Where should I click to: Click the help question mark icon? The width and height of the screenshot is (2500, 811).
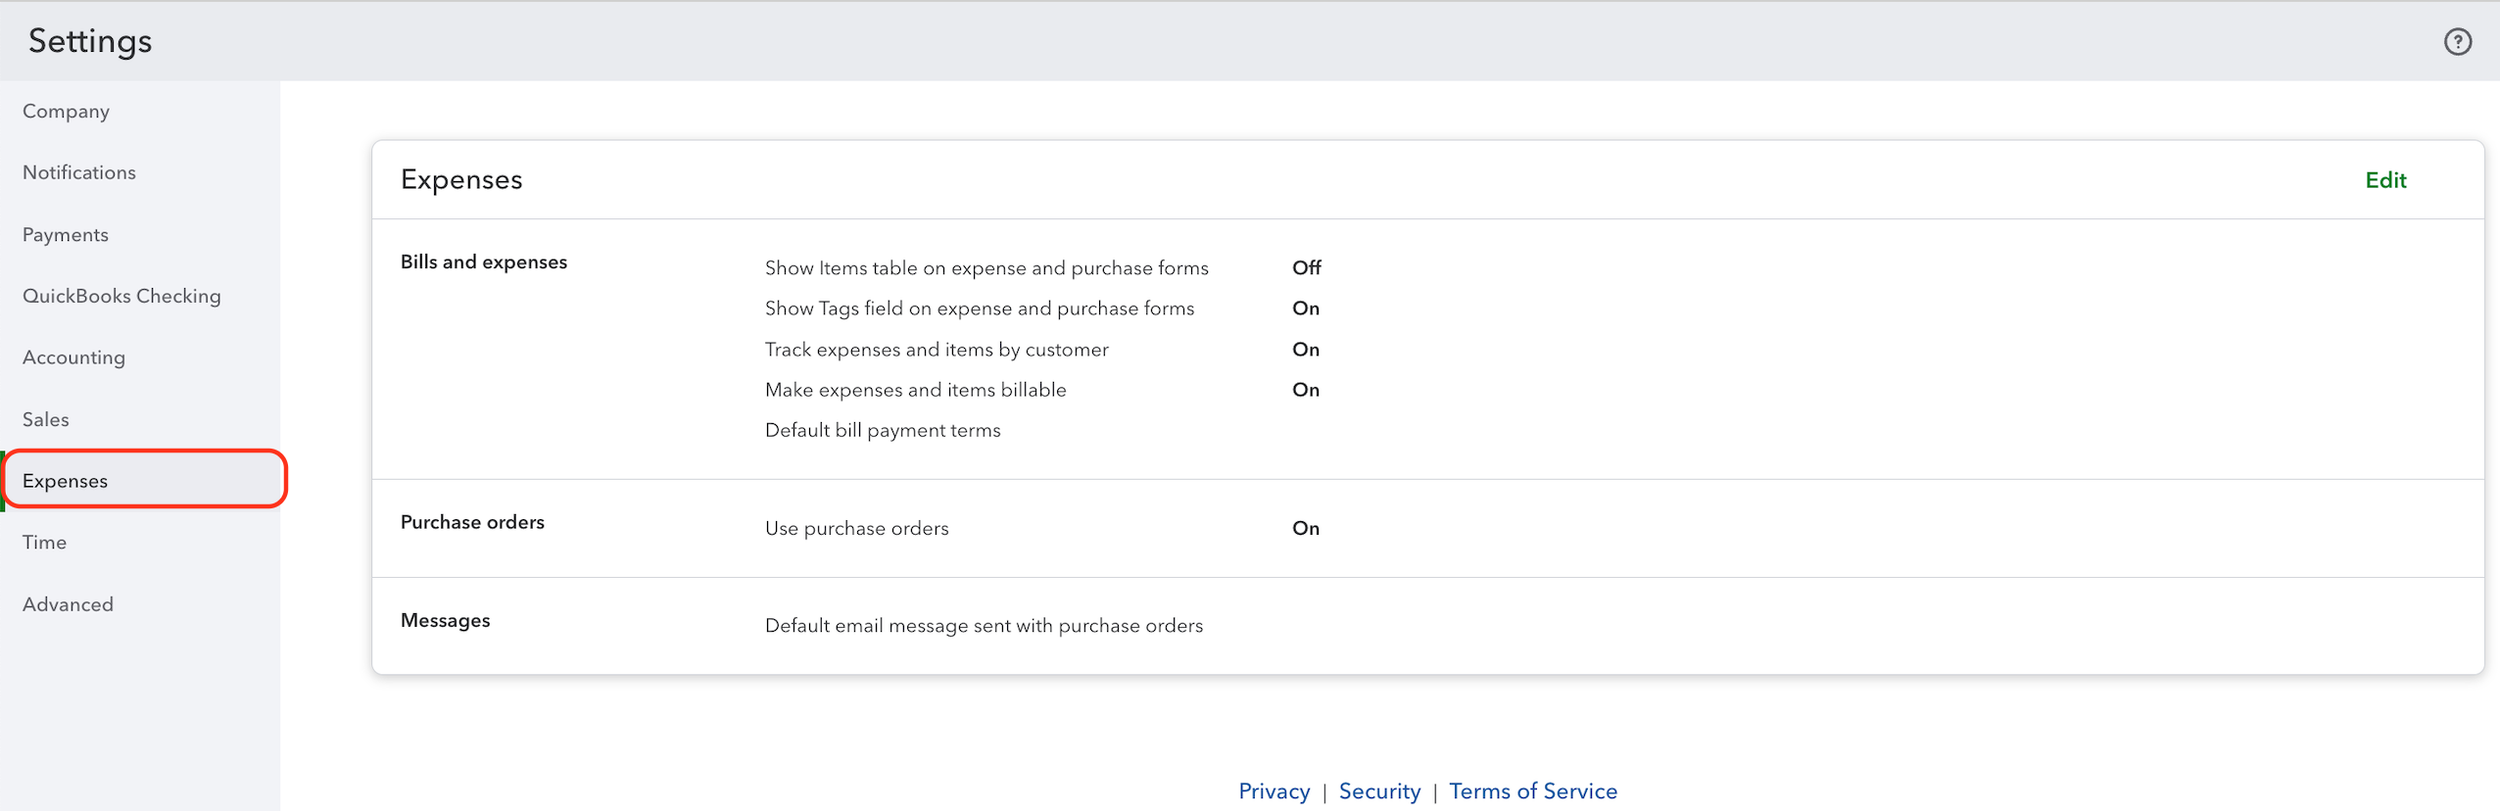pyautogui.click(x=2457, y=41)
